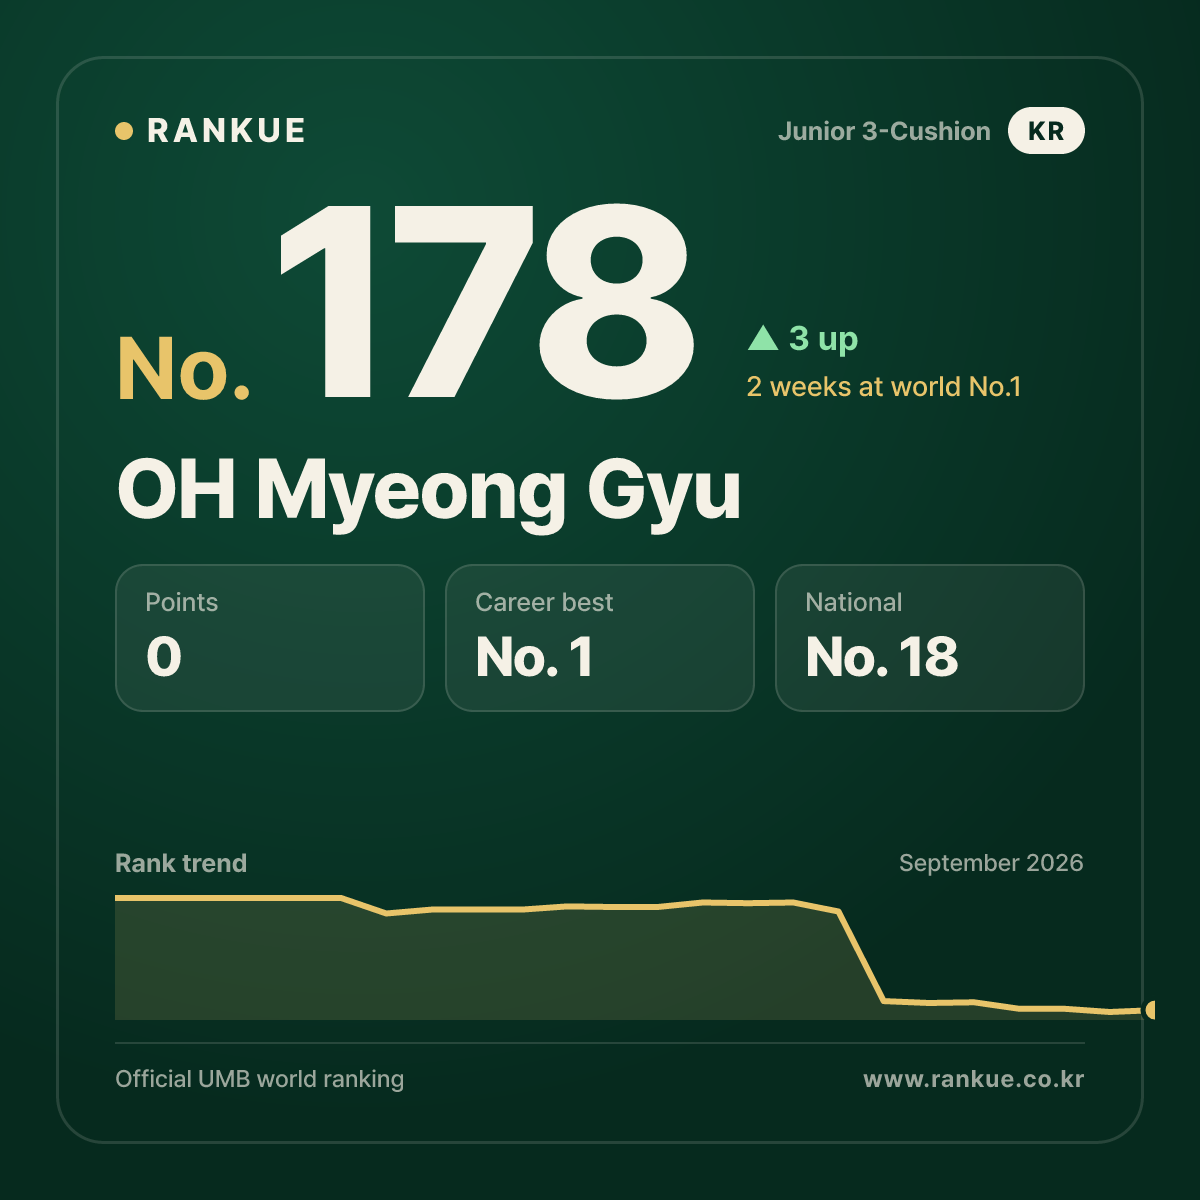The width and height of the screenshot is (1200, 1200).
Task: Click the RANKUE logo text
Action: click(x=226, y=131)
